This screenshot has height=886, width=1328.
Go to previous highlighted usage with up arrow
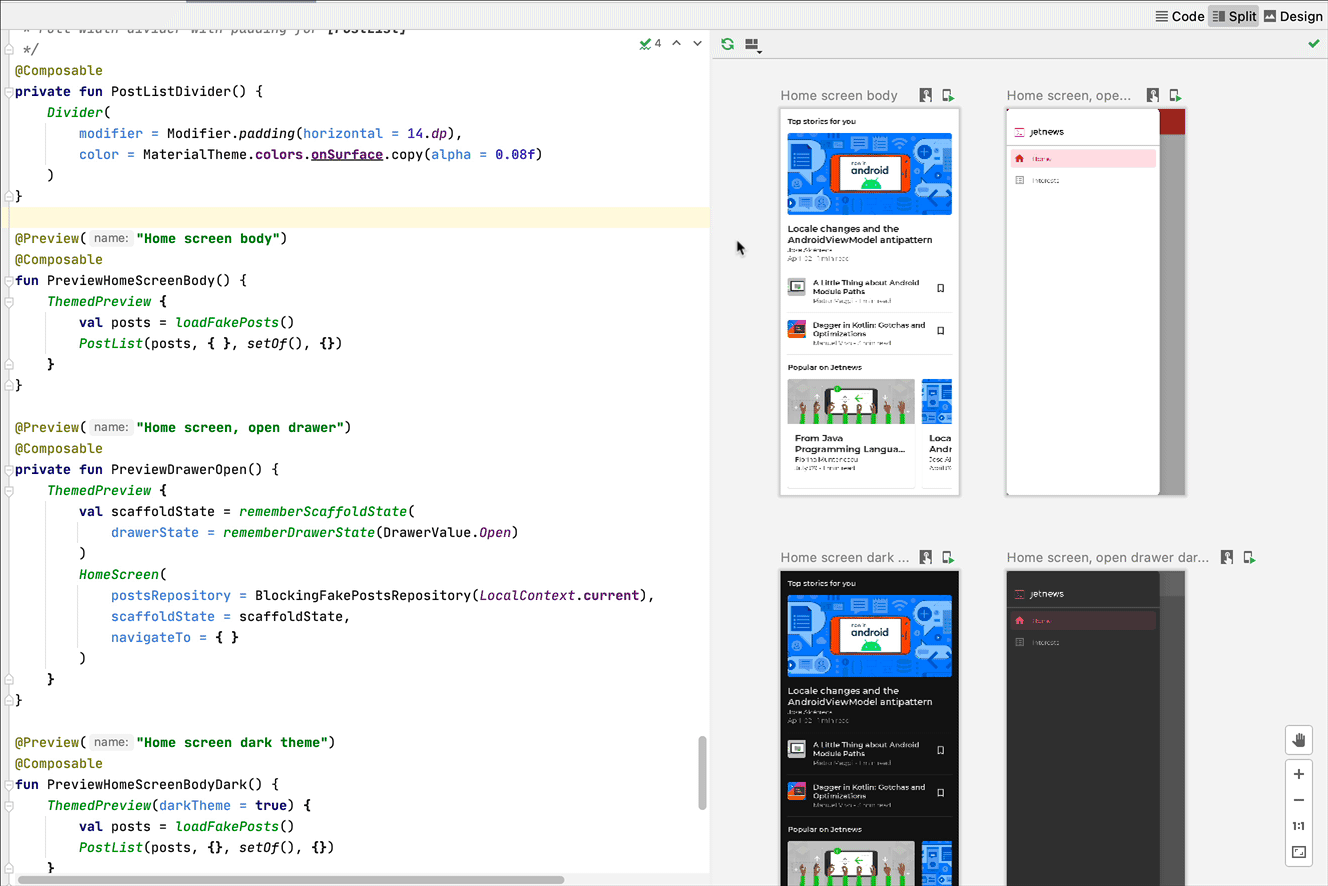coord(676,43)
